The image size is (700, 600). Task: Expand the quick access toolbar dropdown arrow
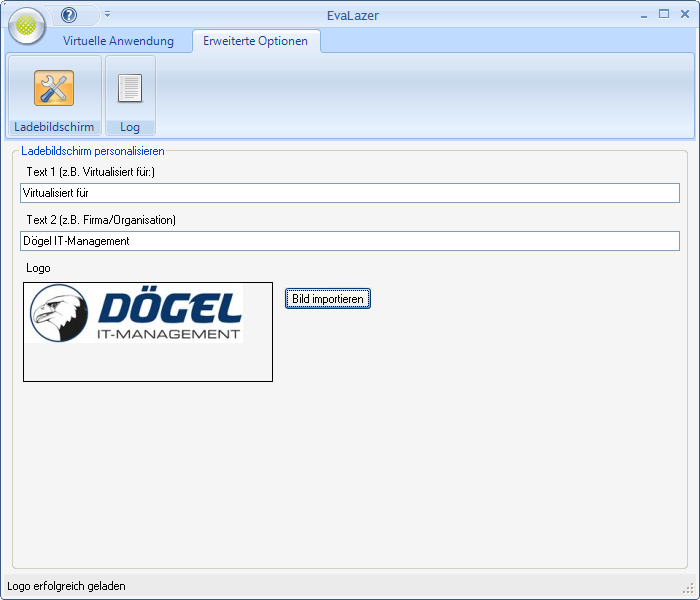tap(107, 15)
